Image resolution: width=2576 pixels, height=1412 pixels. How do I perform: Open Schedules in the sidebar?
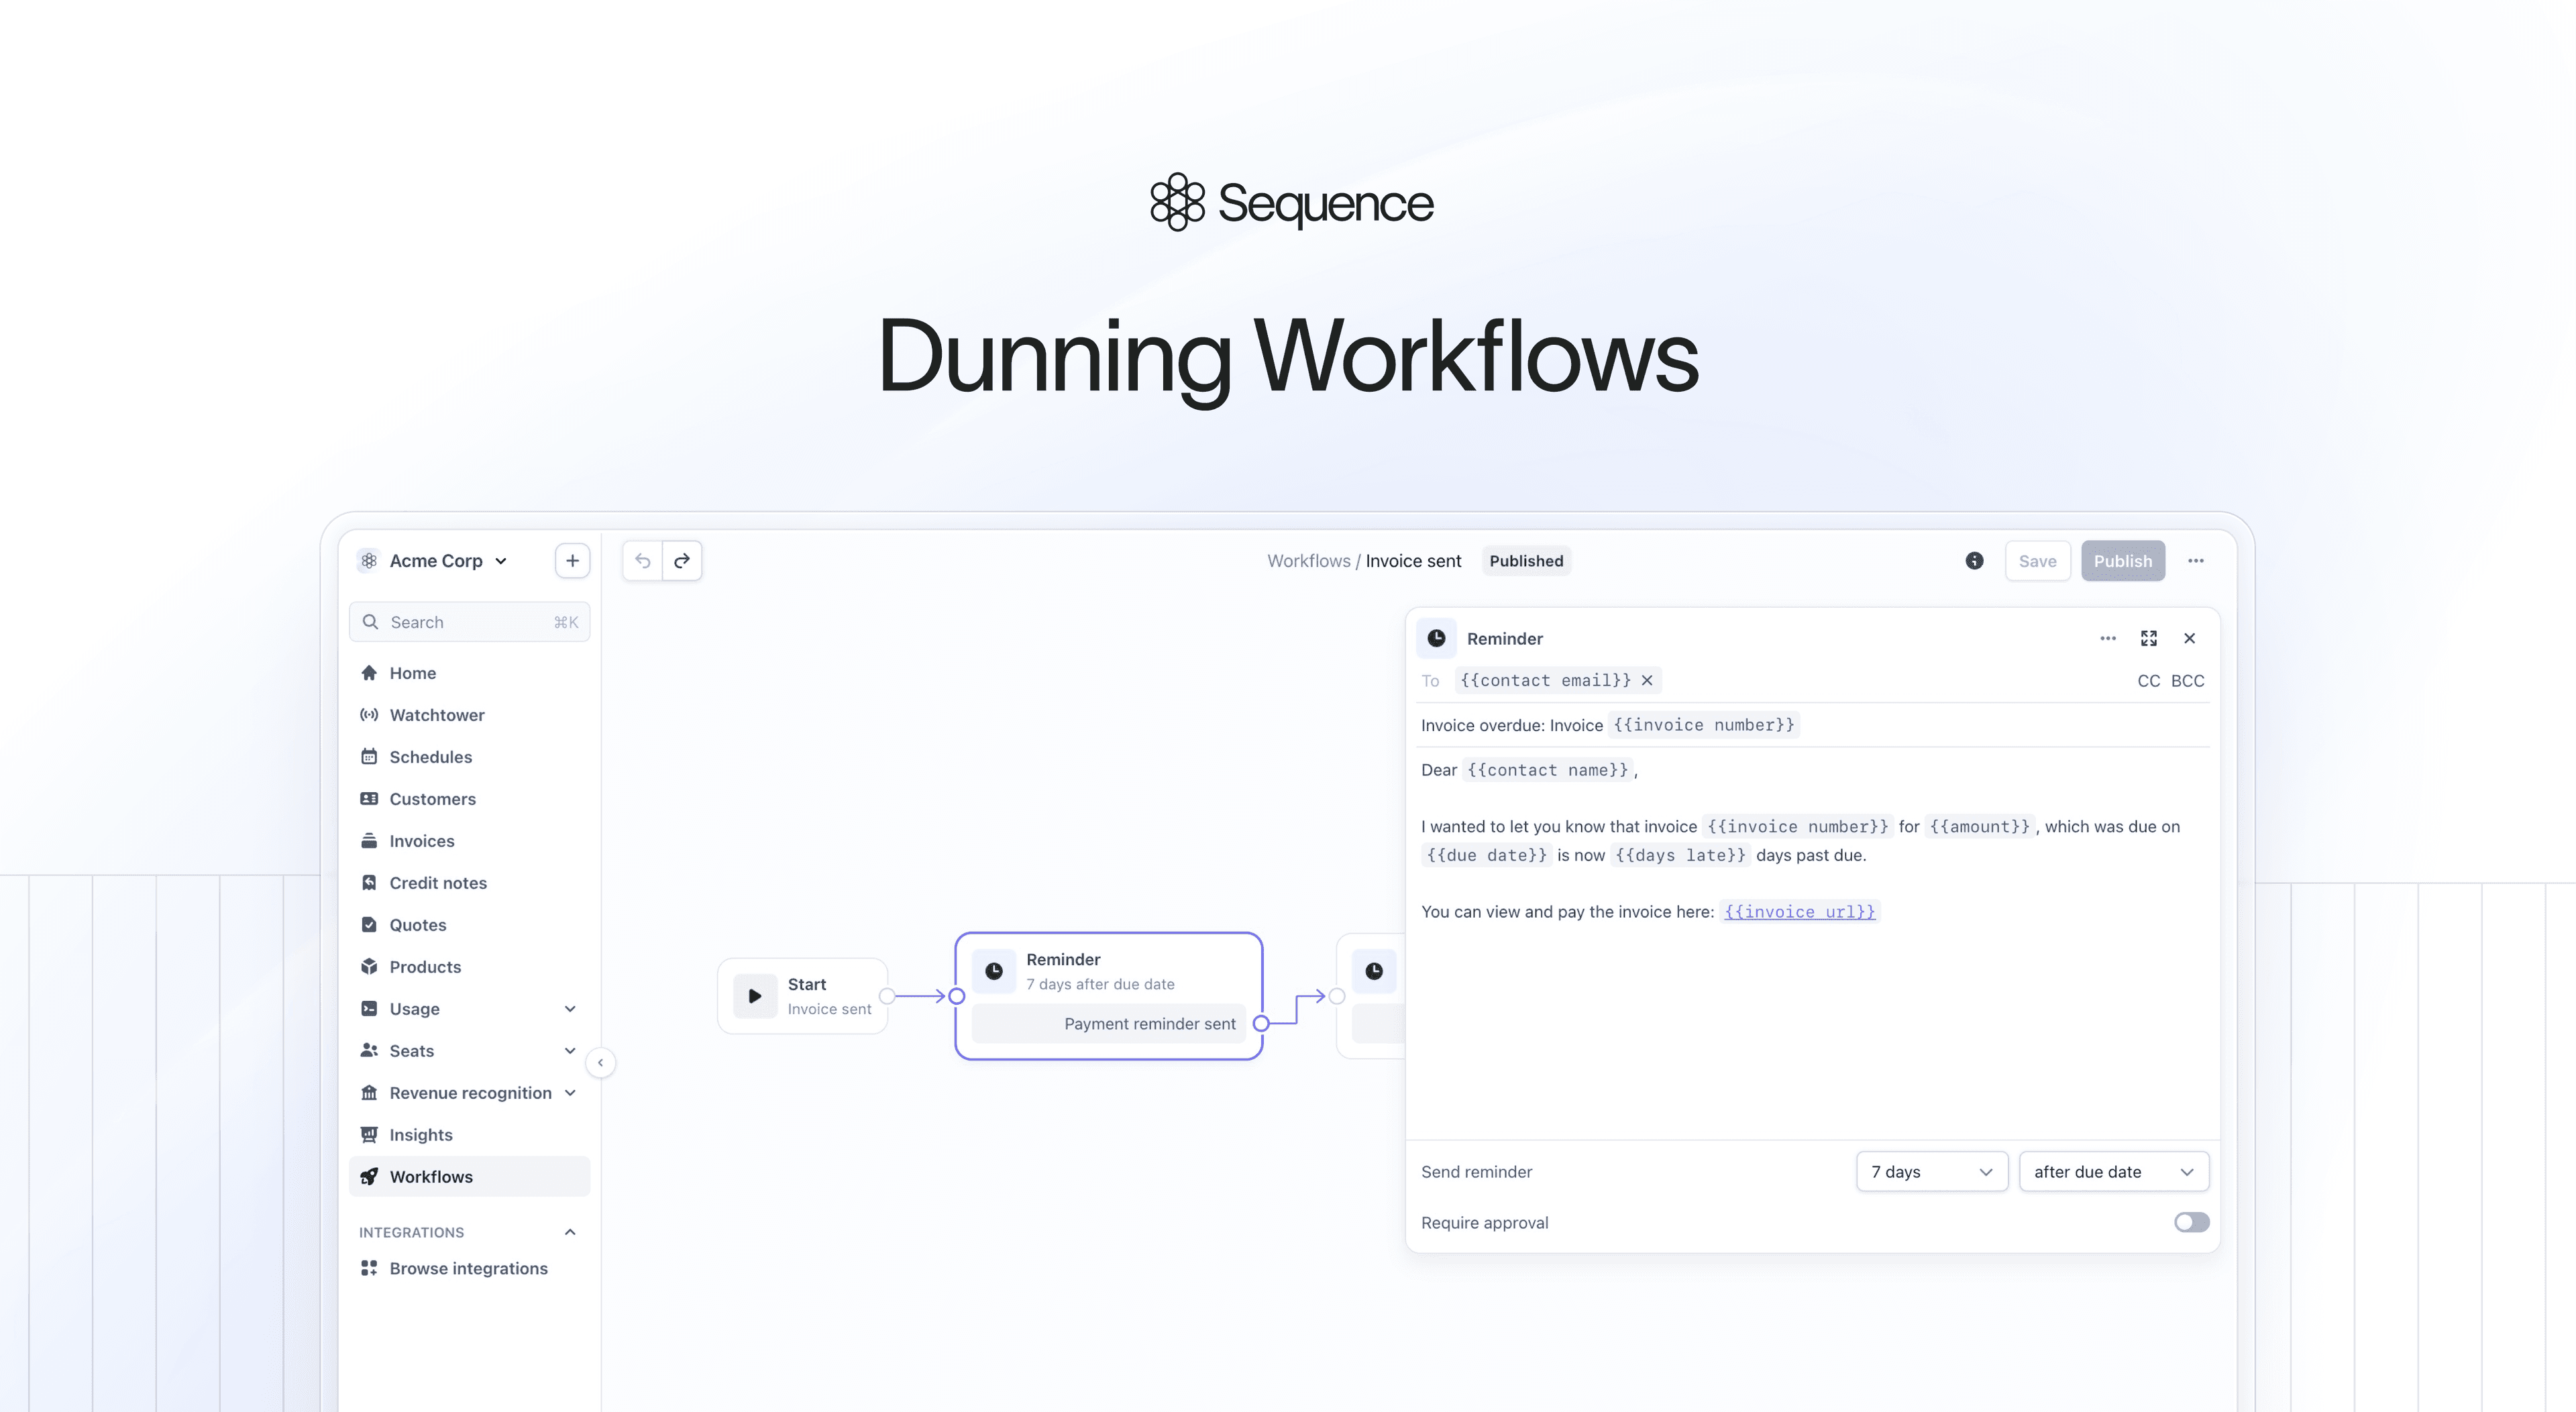pos(469,757)
